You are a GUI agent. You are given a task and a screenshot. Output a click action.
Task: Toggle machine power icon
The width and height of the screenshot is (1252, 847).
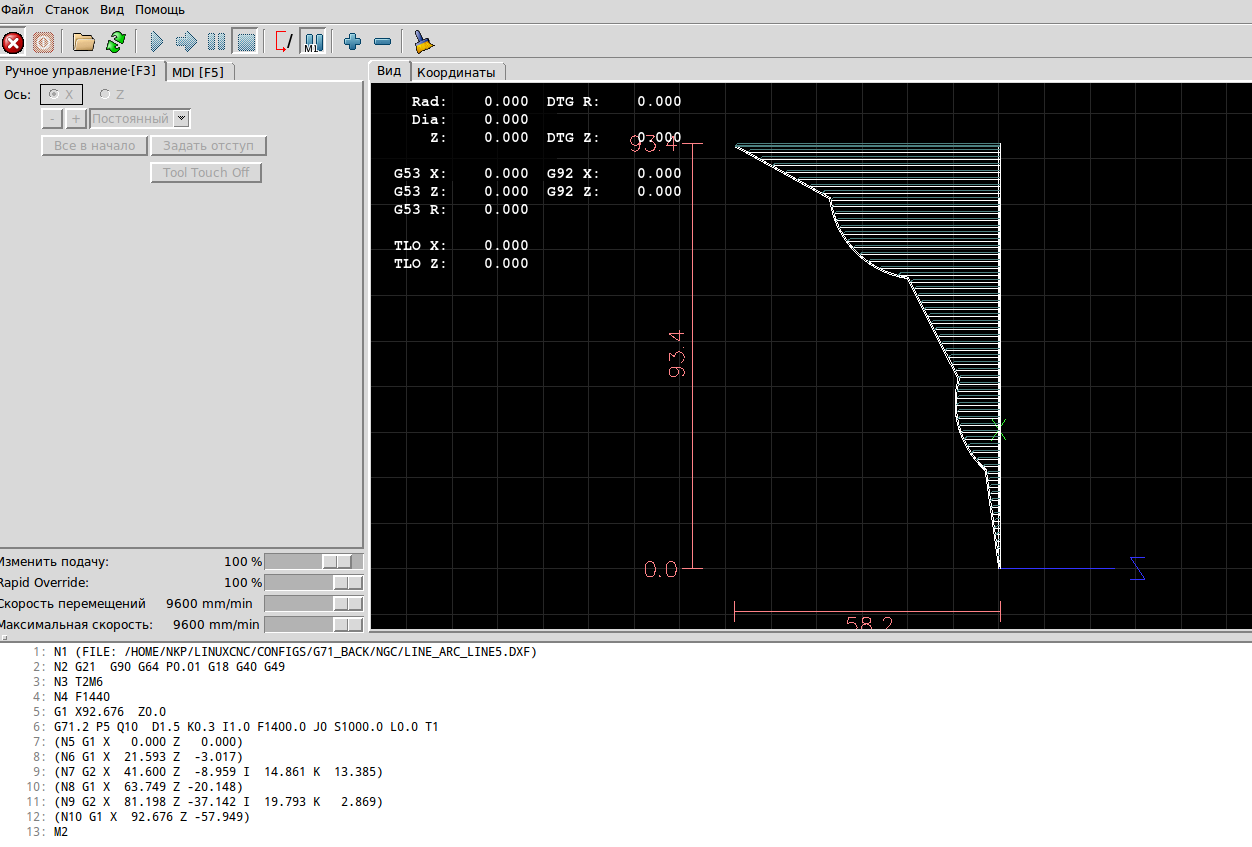(43, 42)
